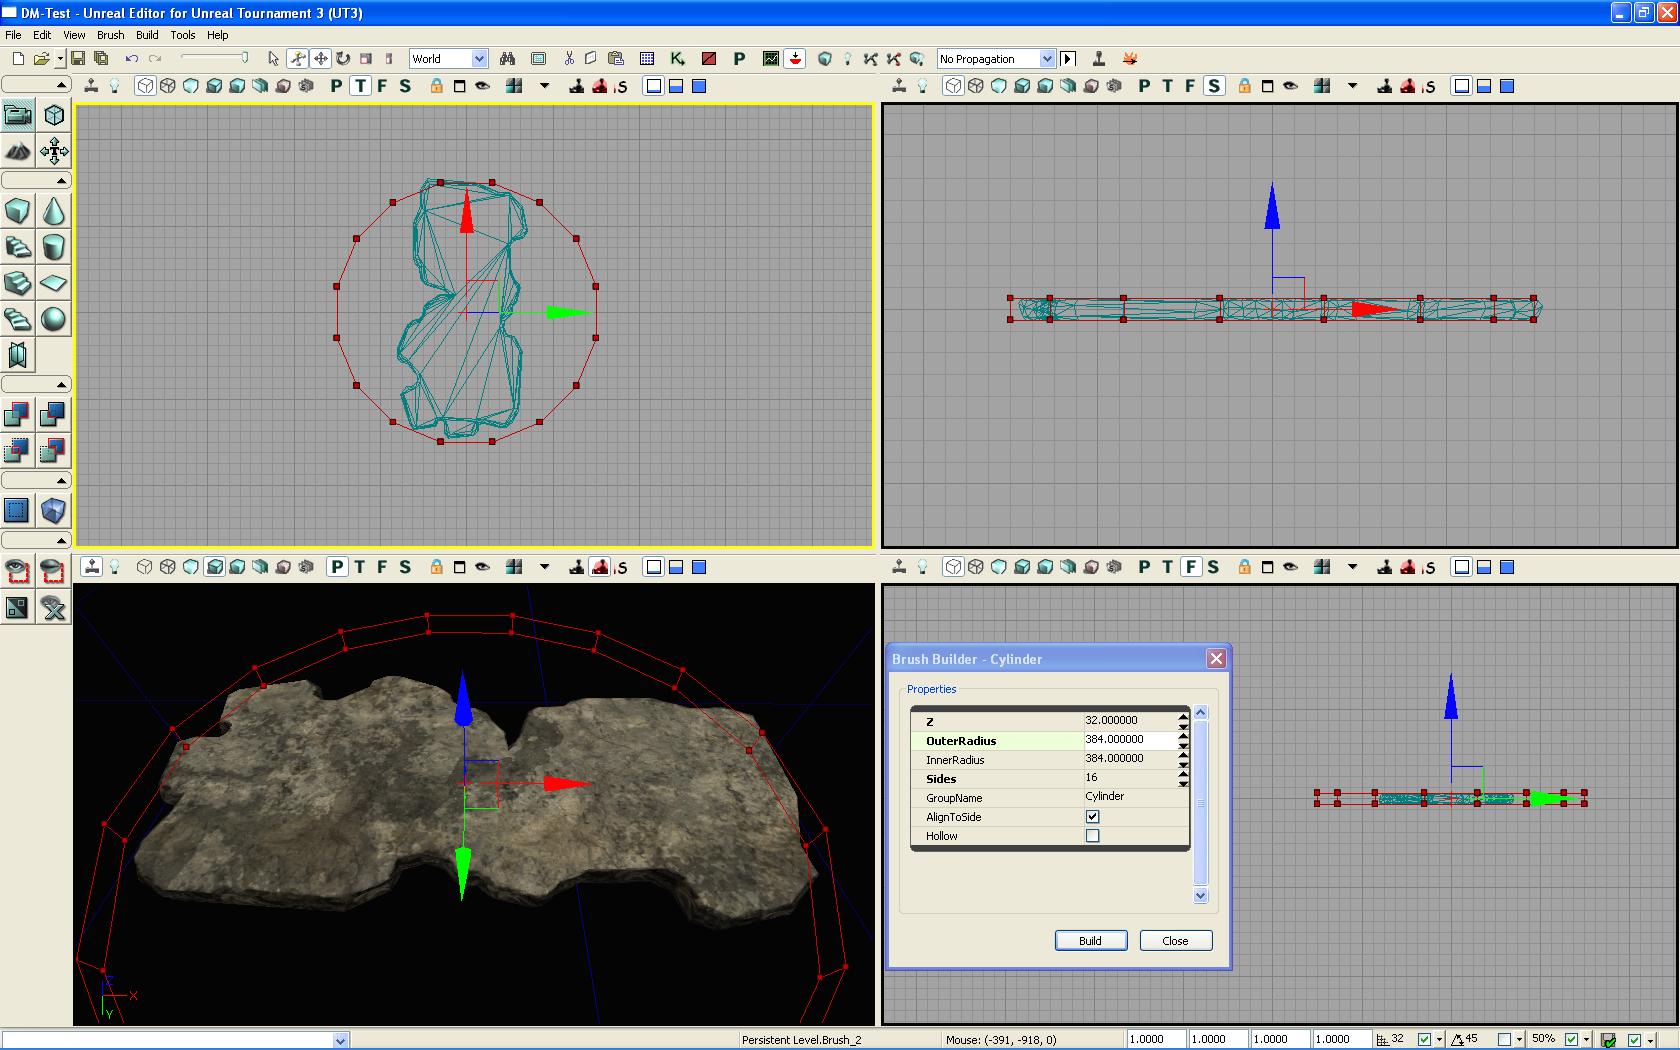Open the Brush menu
This screenshot has width=1680, height=1050.
[110, 35]
